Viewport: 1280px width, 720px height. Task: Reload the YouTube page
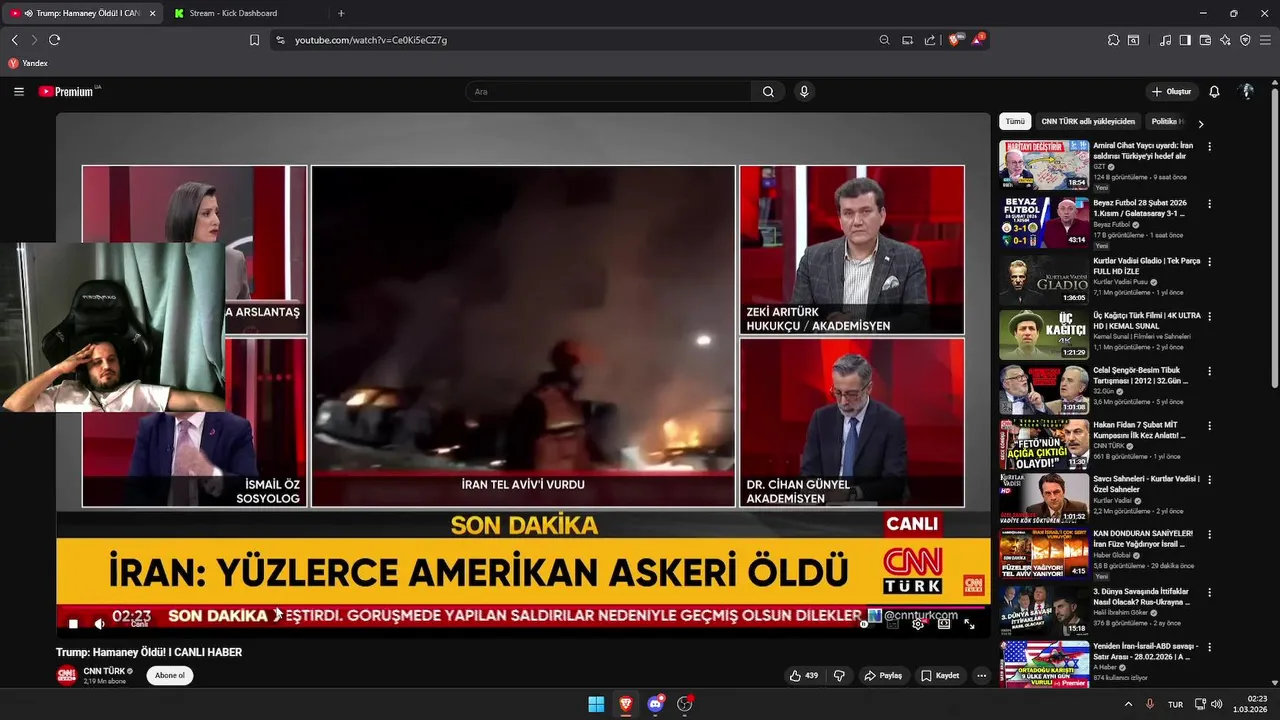click(54, 40)
